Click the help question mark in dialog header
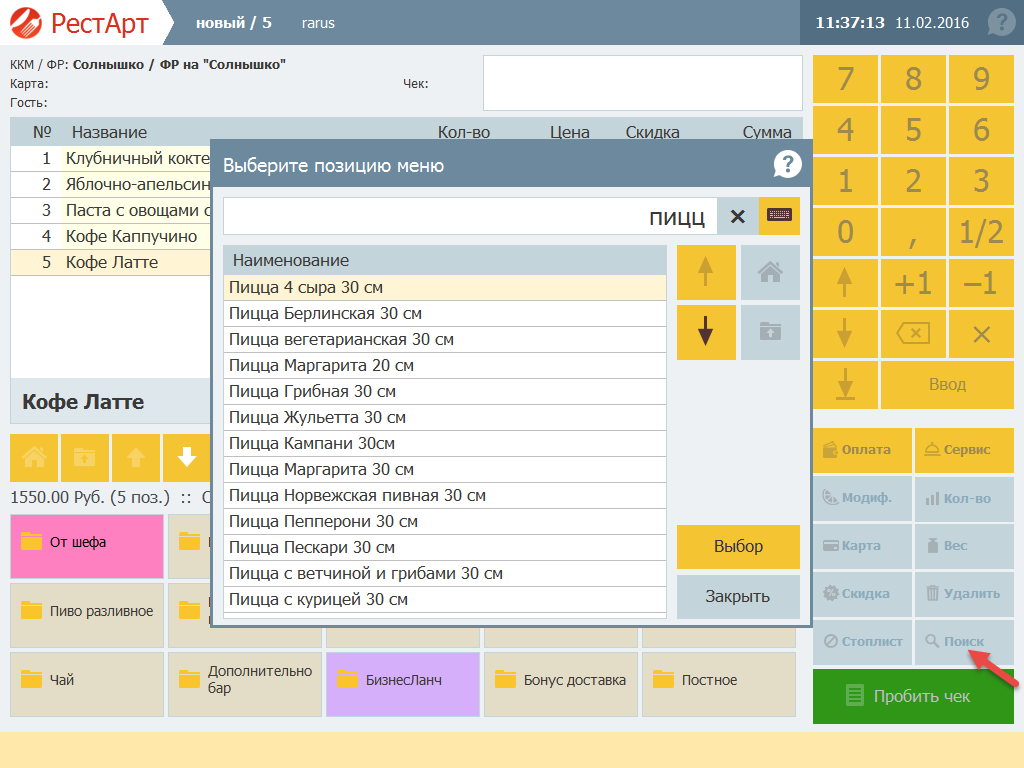 [x=787, y=165]
